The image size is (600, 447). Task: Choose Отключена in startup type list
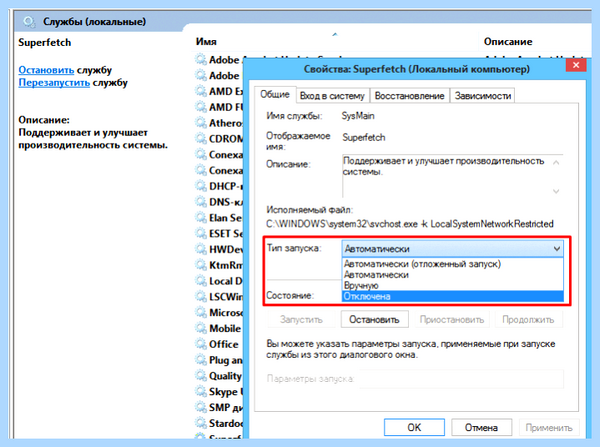coord(453,296)
